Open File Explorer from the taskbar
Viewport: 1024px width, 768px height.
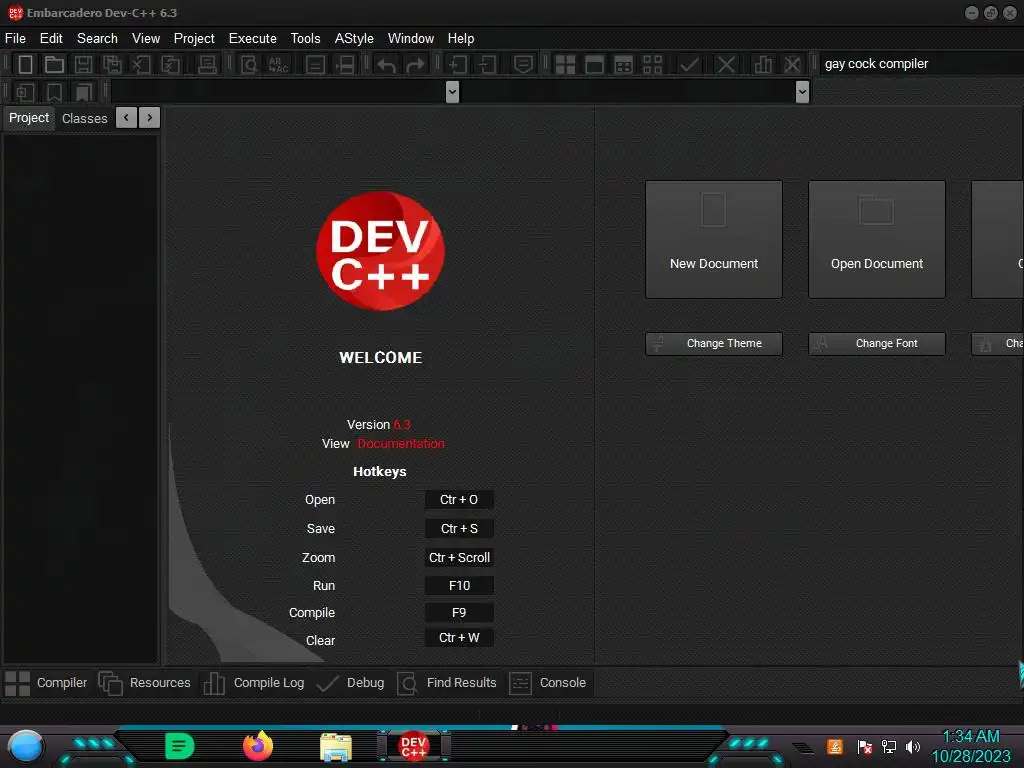pyautogui.click(x=336, y=747)
